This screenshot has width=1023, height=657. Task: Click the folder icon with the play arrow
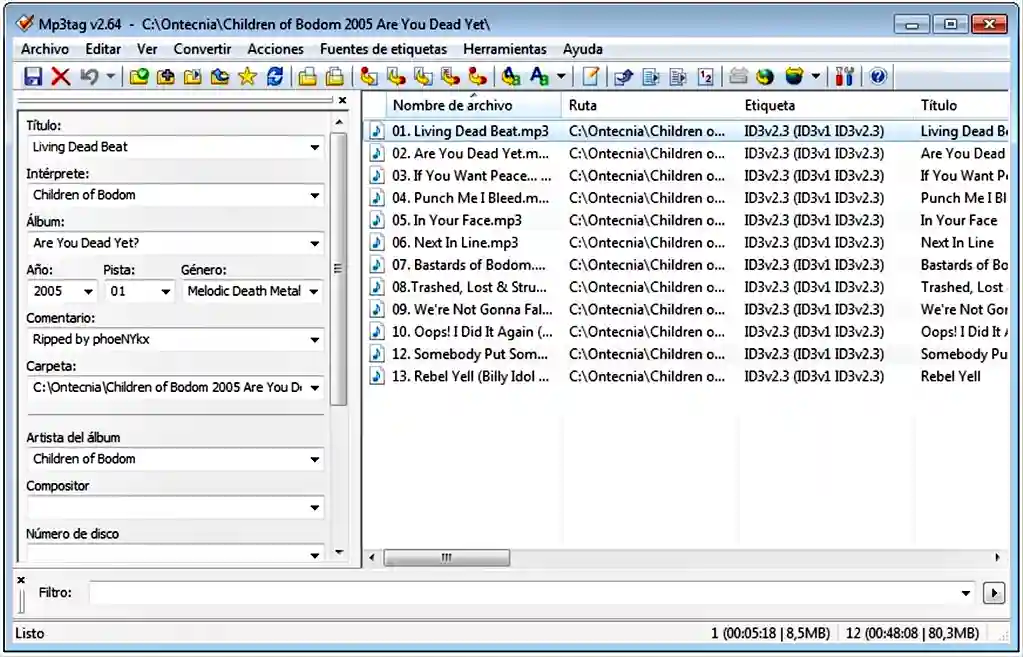[193, 76]
